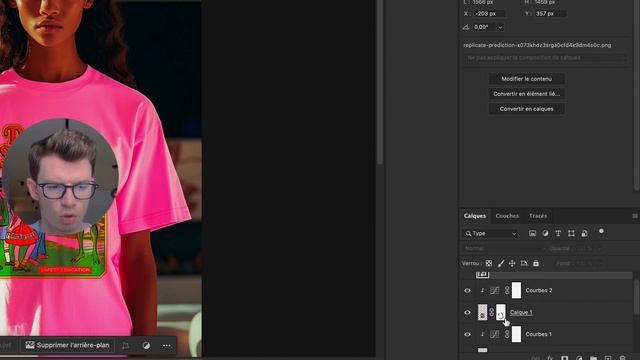Click the Layers panel vertical scrollbar
The width and height of the screenshot is (640, 360).
coord(637,297)
